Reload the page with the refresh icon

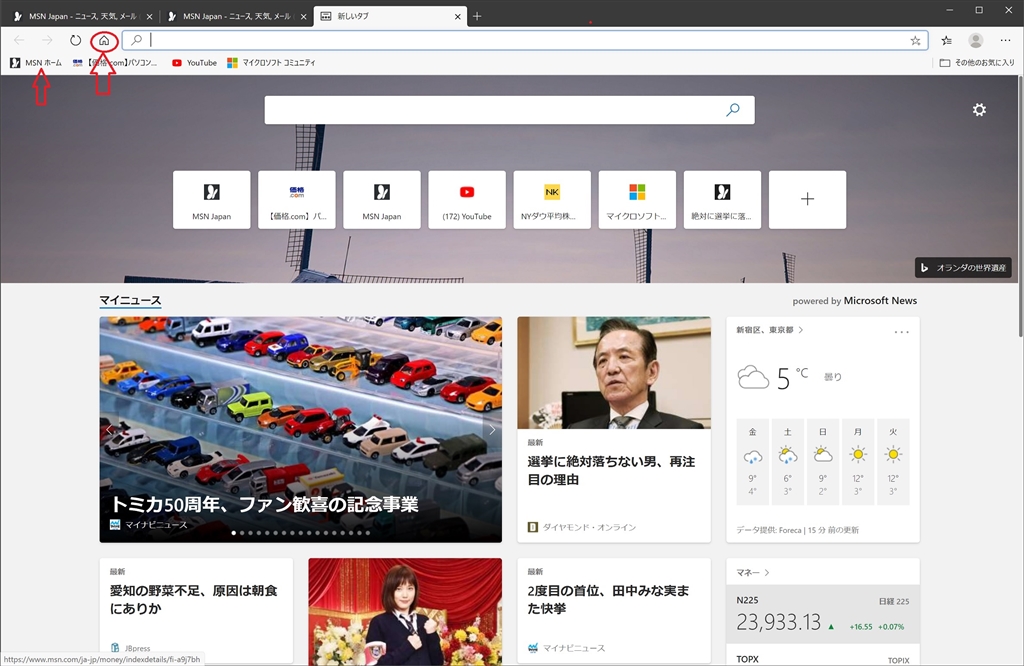tap(76, 40)
